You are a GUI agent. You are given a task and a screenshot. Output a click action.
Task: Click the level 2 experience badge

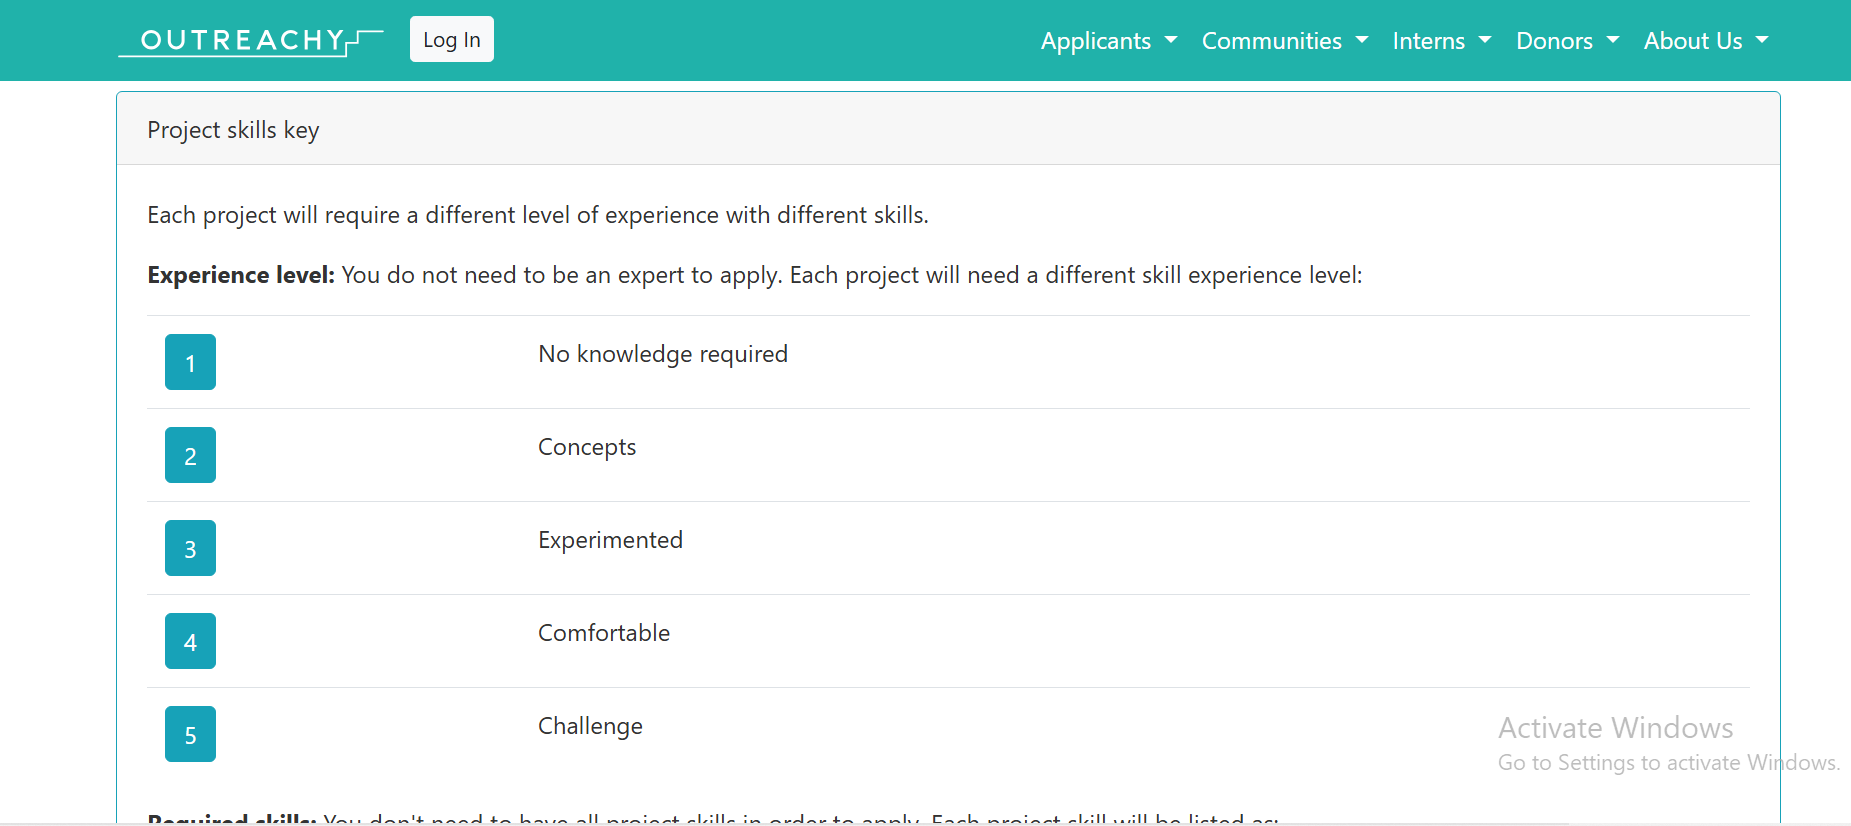(x=190, y=455)
